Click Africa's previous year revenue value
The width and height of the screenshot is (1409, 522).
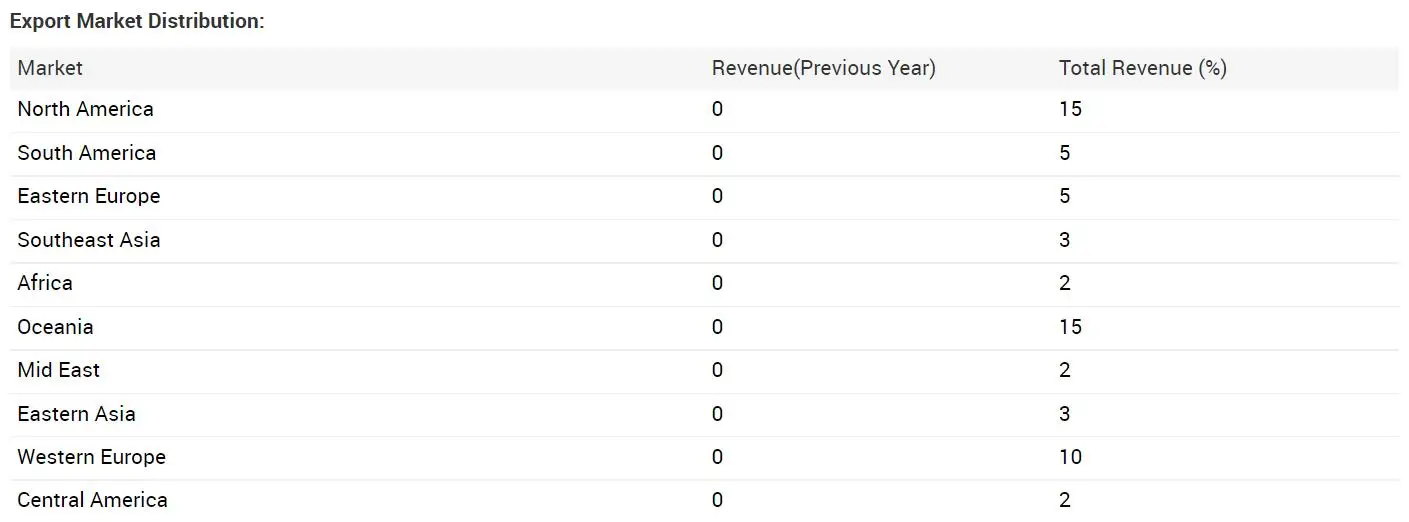717,283
